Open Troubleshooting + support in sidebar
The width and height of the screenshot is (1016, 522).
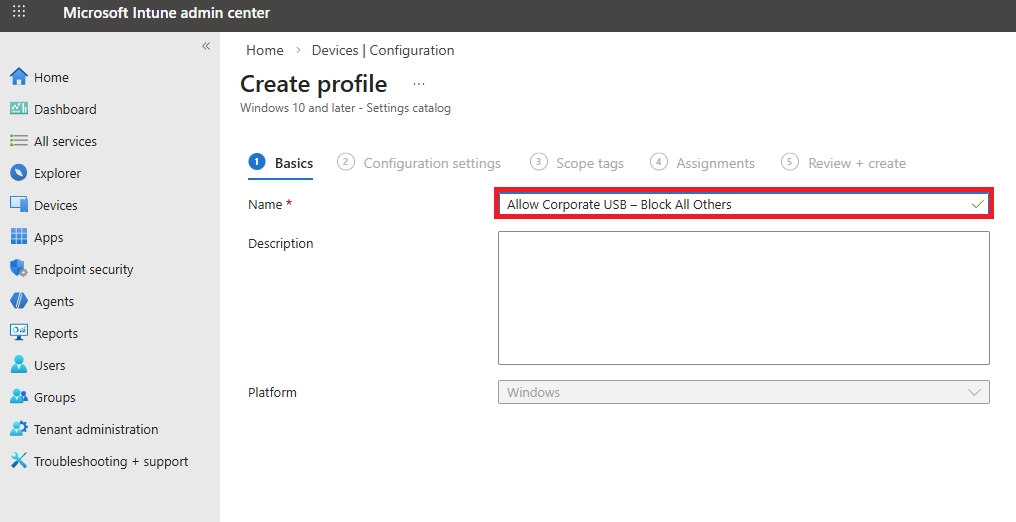coord(110,461)
